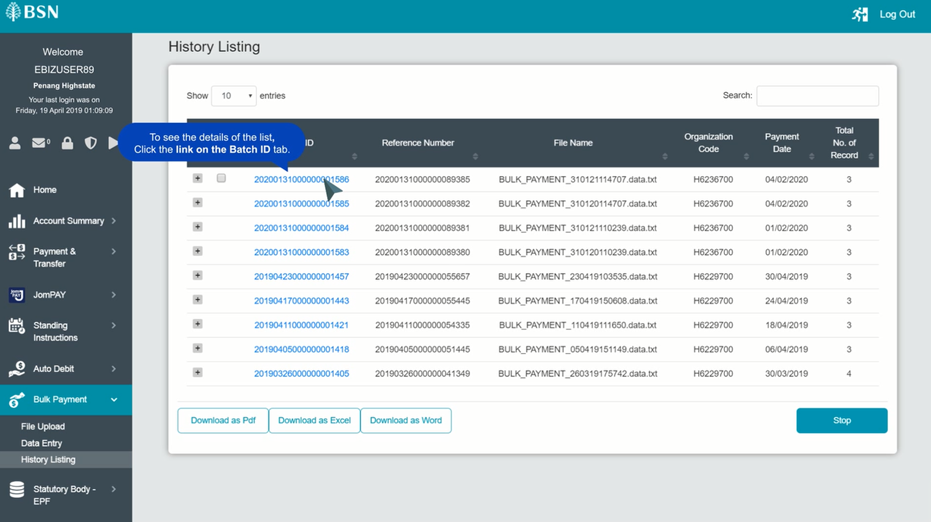
Task: Click the BSN logo
Action: point(32,12)
